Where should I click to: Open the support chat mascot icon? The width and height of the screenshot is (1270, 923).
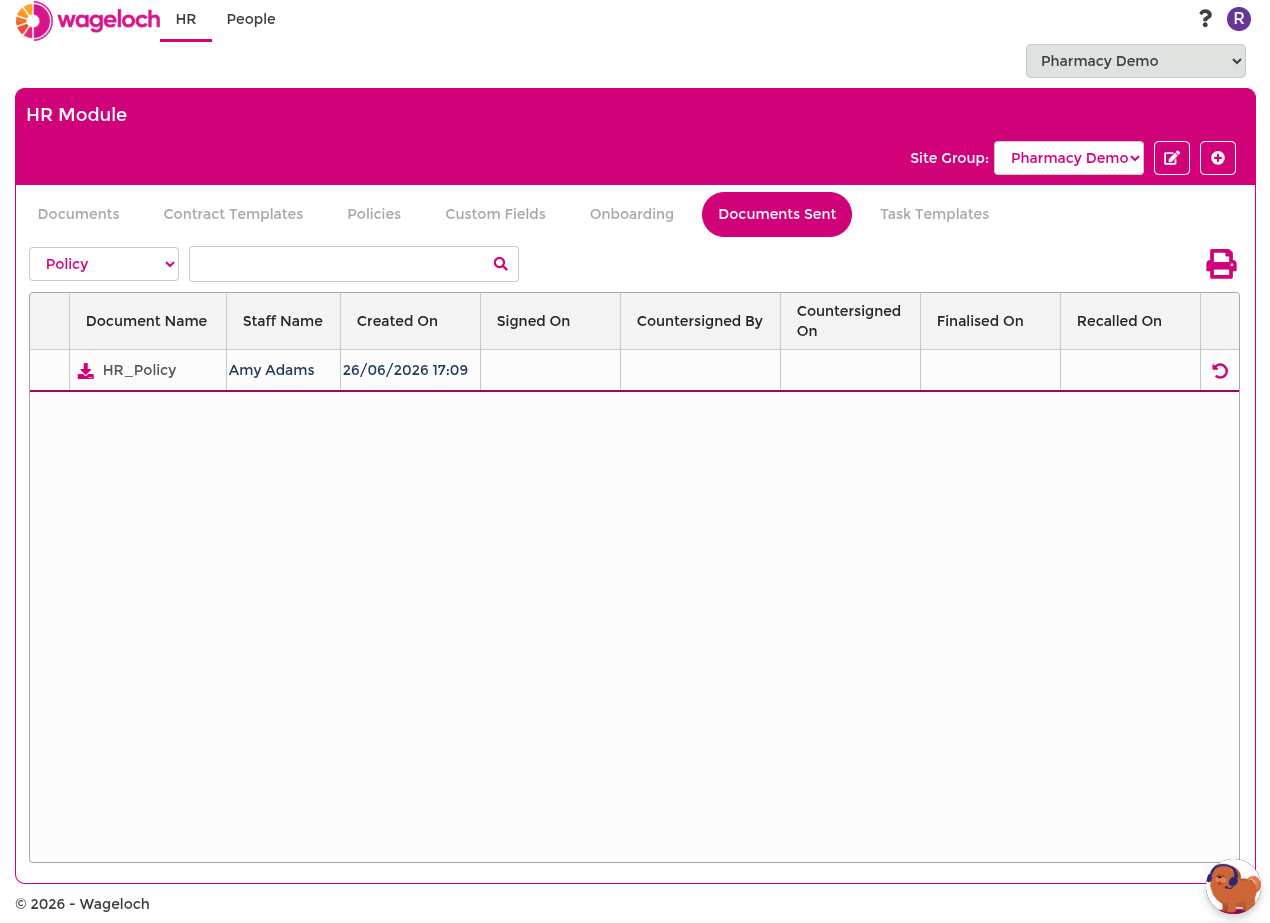(1233, 887)
